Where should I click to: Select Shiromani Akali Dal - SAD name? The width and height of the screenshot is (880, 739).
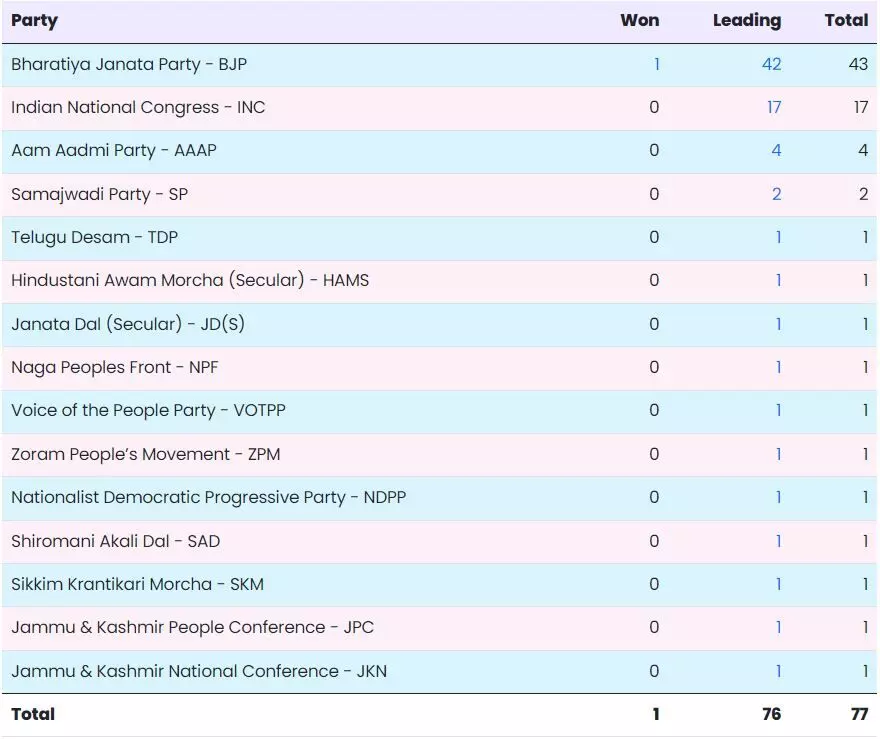[116, 541]
